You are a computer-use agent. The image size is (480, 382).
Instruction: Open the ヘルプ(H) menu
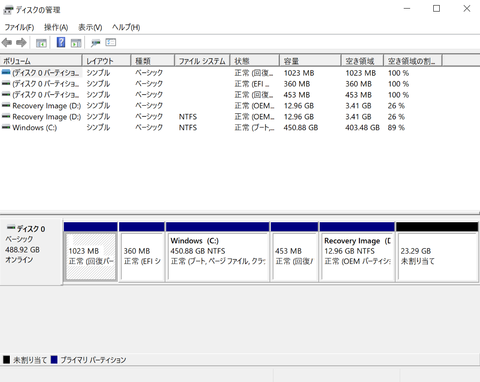point(126,27)
